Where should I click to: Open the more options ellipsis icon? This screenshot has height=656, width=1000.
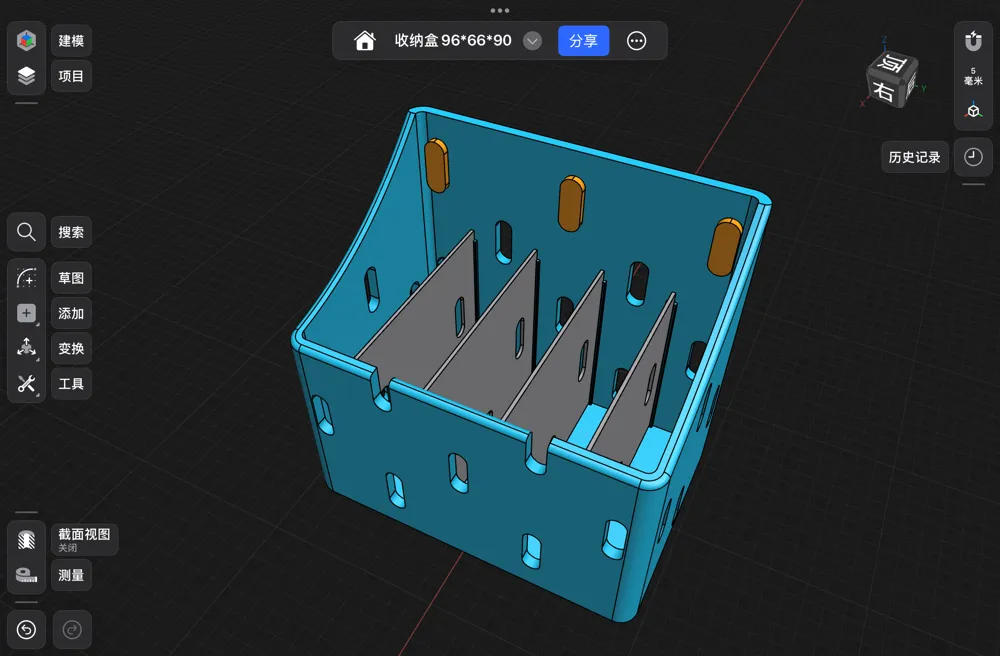tap(636, 41)
